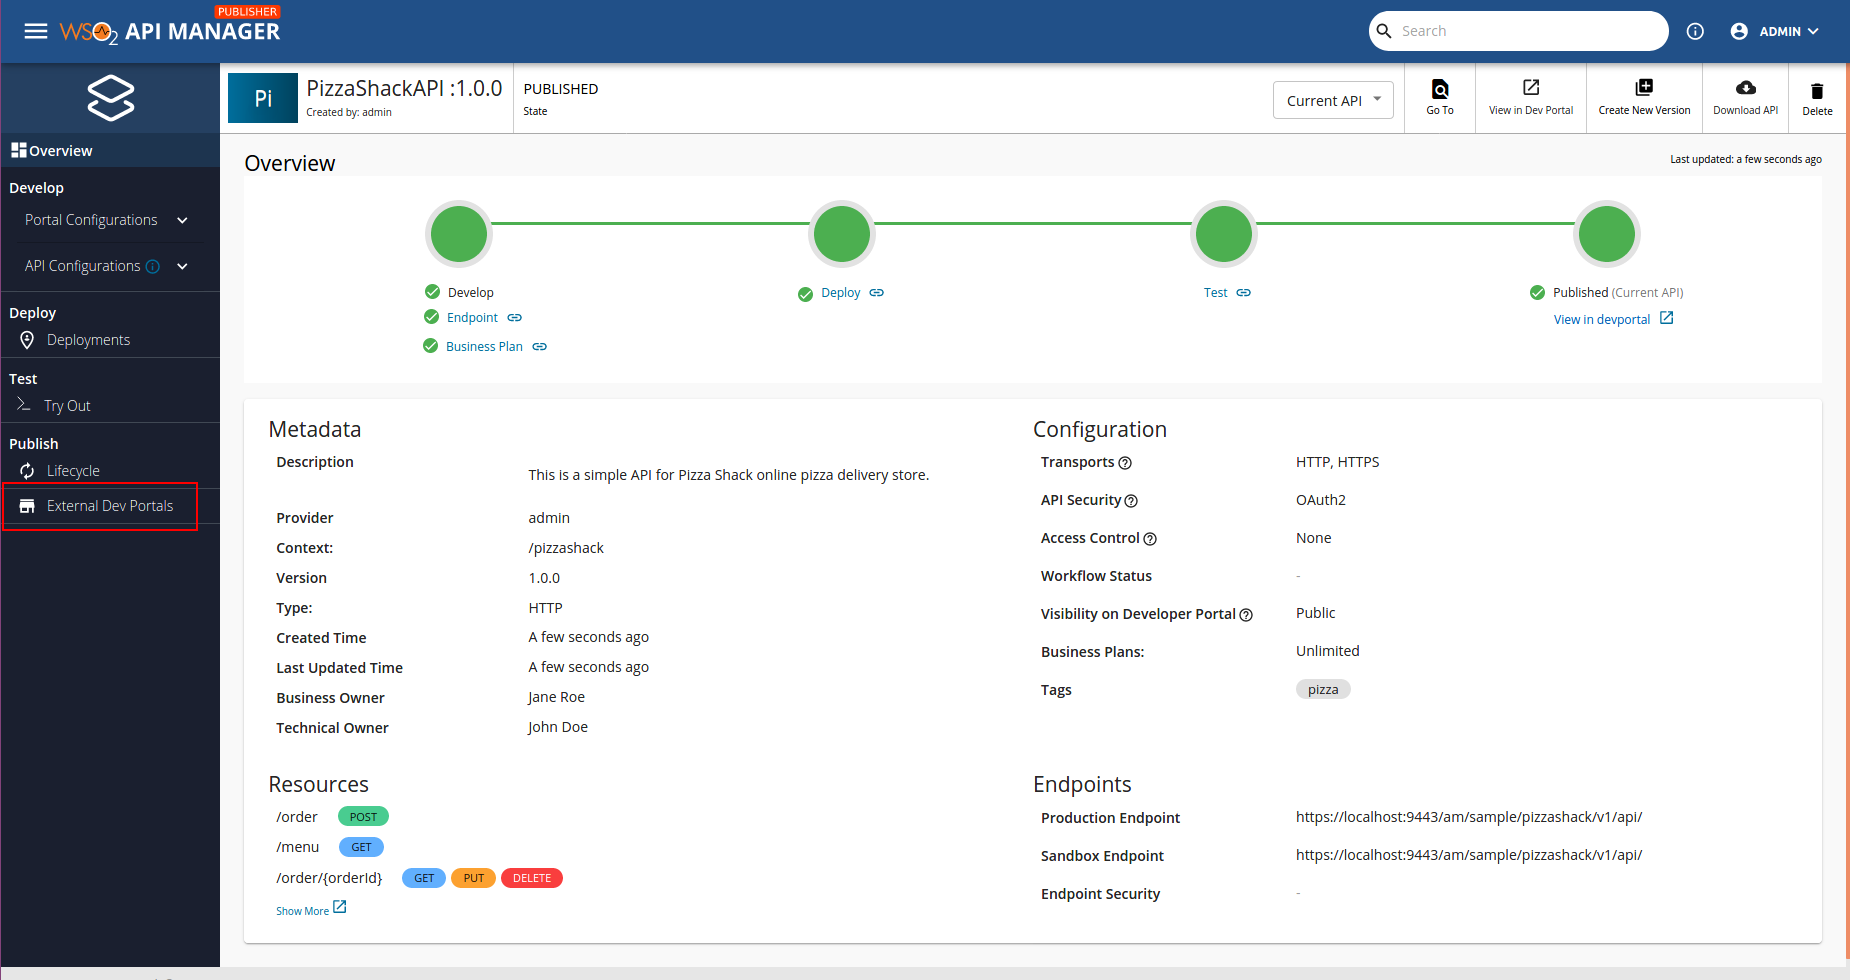The image size is (1850, 980).
Task: Select External Dev Portals in sidebar
Action: 110,505
